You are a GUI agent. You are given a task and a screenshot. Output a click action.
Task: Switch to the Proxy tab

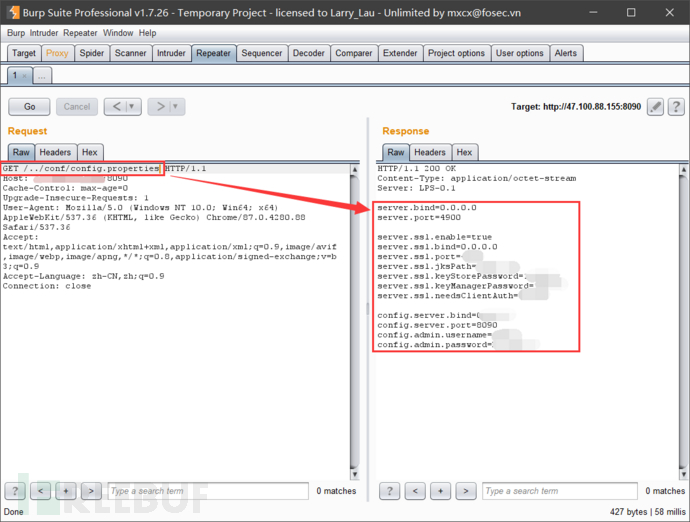pyautogui.click(x=57, y=53)
